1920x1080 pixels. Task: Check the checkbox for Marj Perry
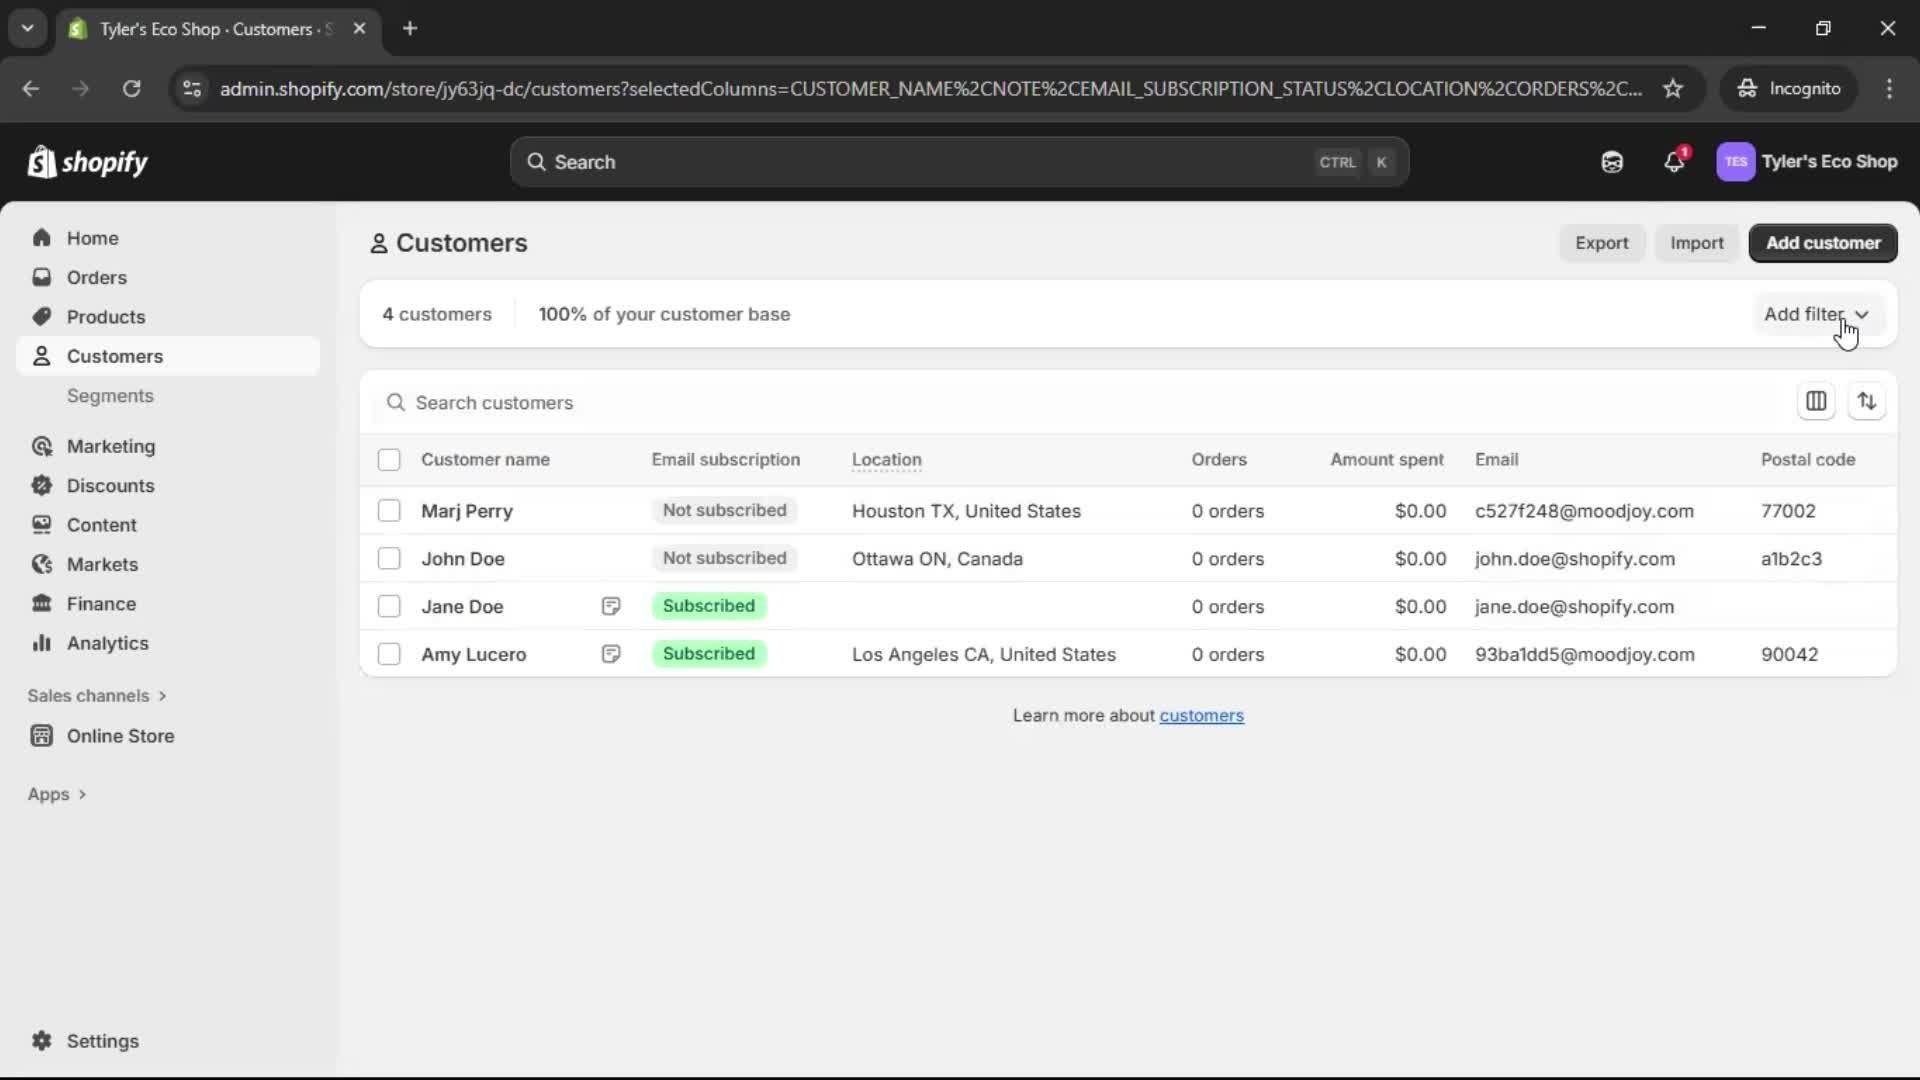(x=389, y=511)
